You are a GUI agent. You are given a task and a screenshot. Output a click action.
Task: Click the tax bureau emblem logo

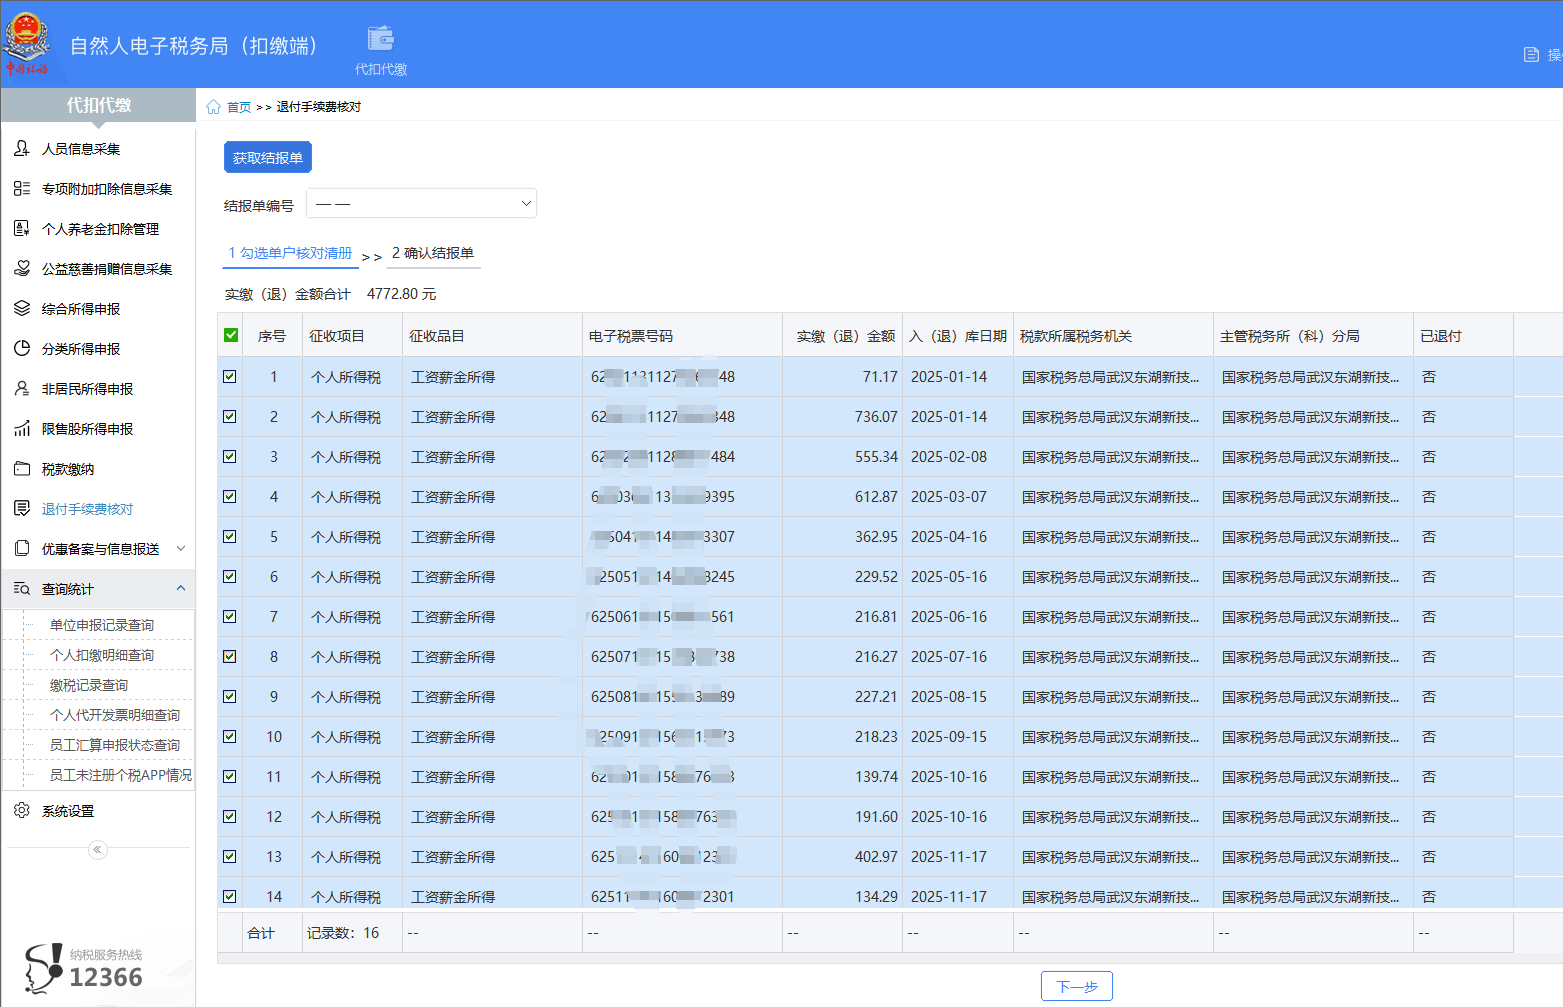tap(26, 43)
